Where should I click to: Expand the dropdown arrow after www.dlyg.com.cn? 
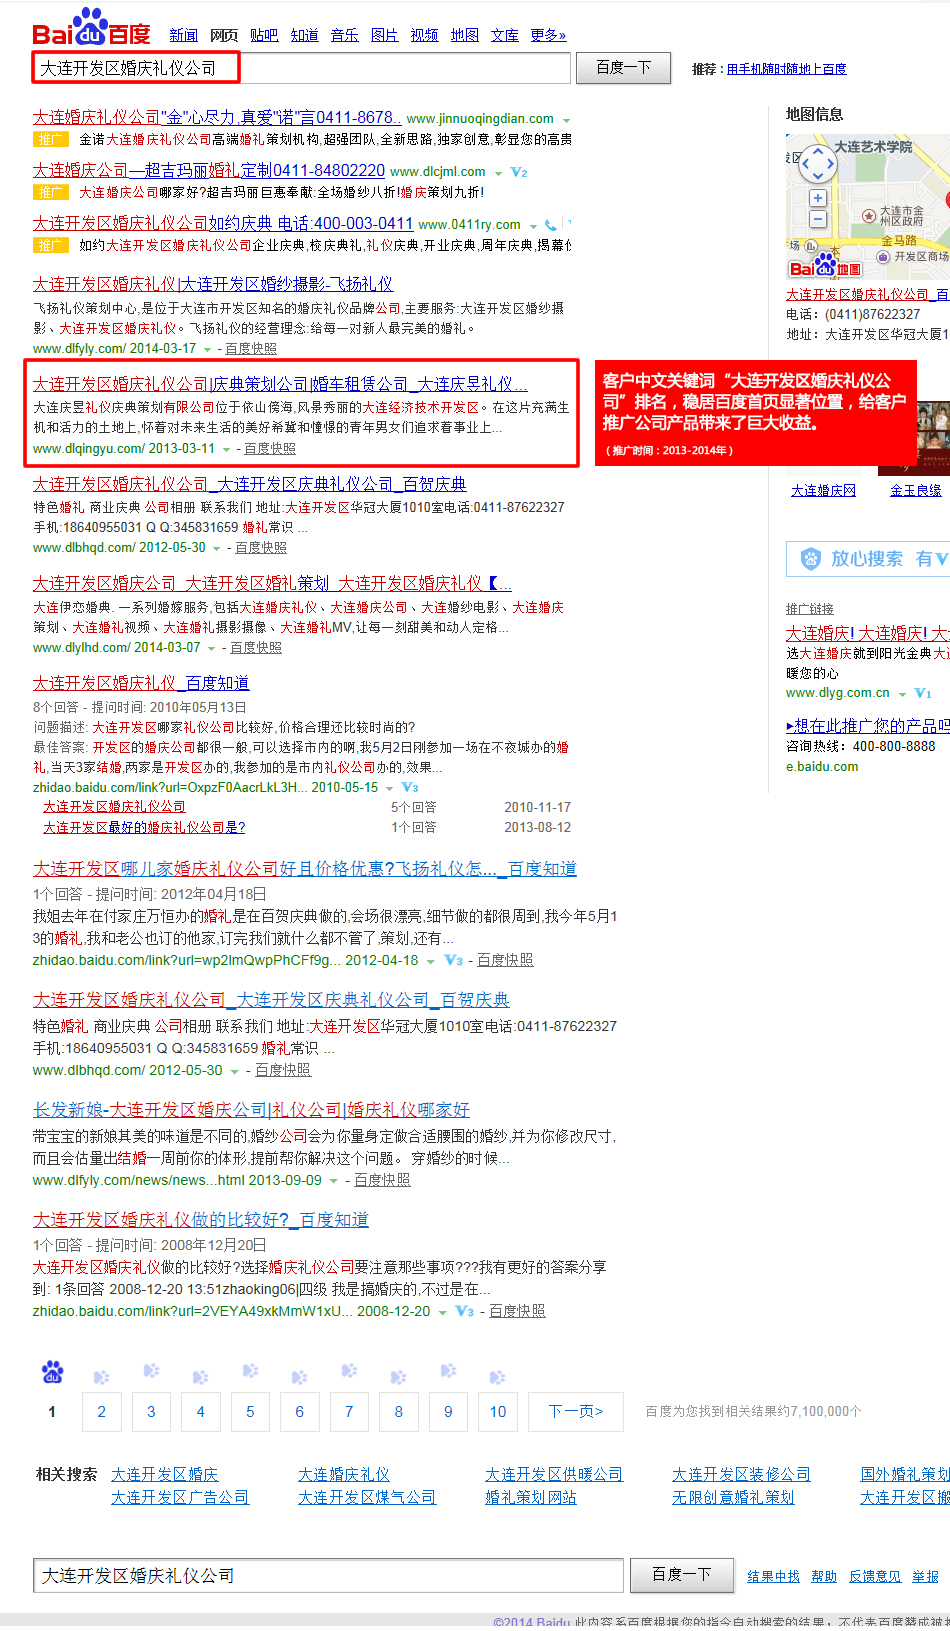902,694
